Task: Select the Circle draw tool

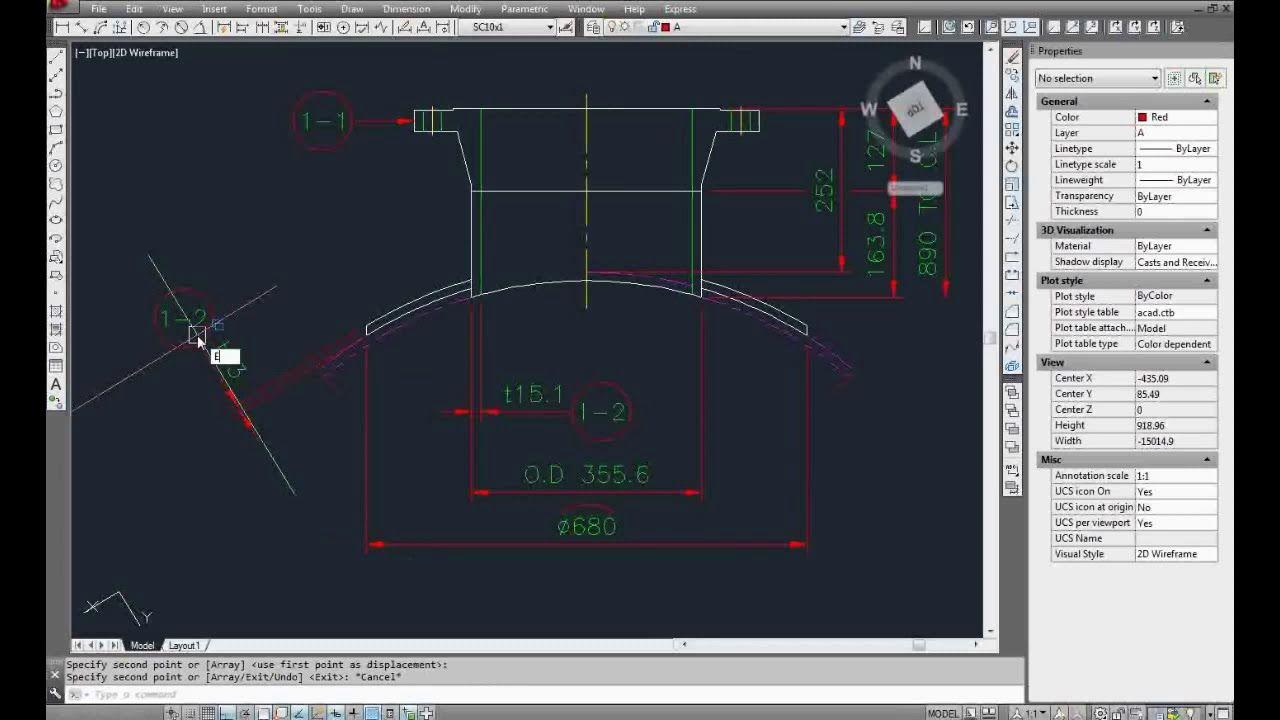Action: 56,165
